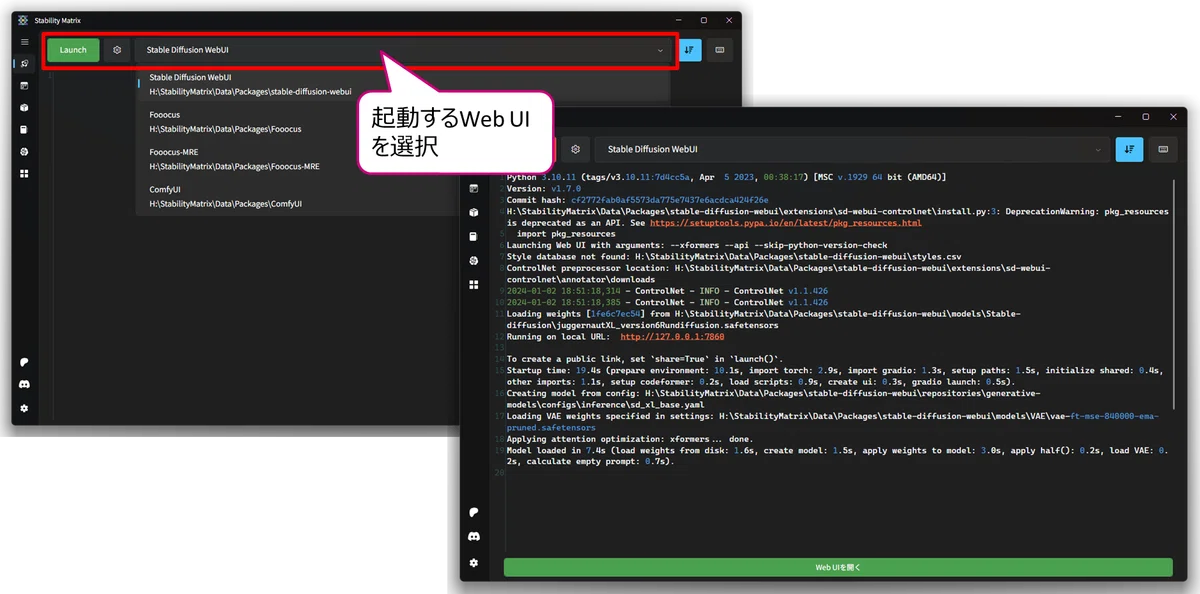Open Checkpoints sidebar icon in front window
The image size is (1200, 594).
click(473, 237)
